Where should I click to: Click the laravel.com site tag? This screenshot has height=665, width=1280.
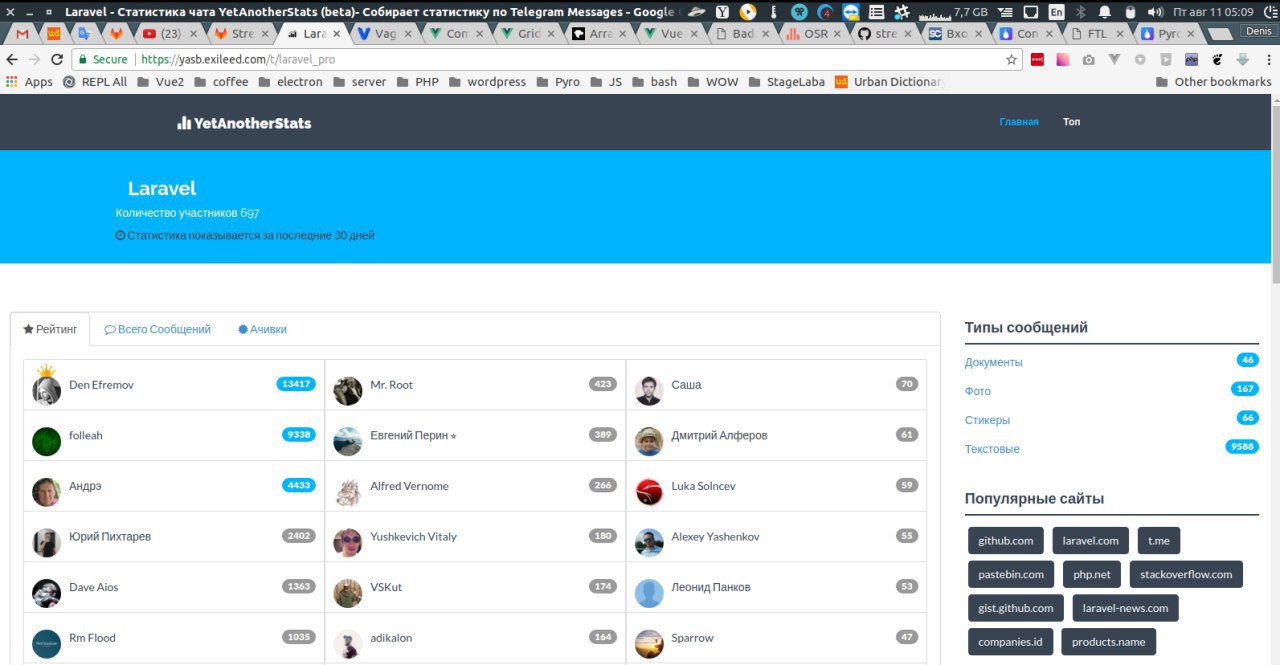[x=1090, y=541]
